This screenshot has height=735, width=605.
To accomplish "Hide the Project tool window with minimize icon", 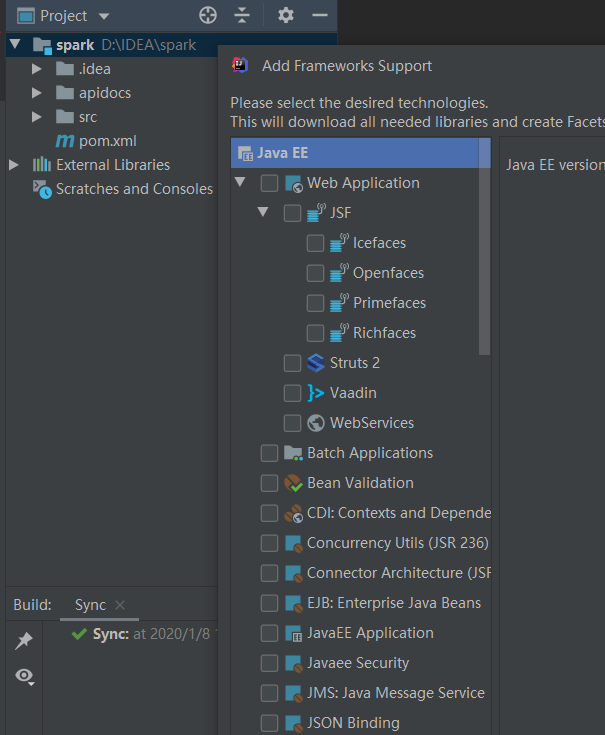I will (x=320, y=16).
